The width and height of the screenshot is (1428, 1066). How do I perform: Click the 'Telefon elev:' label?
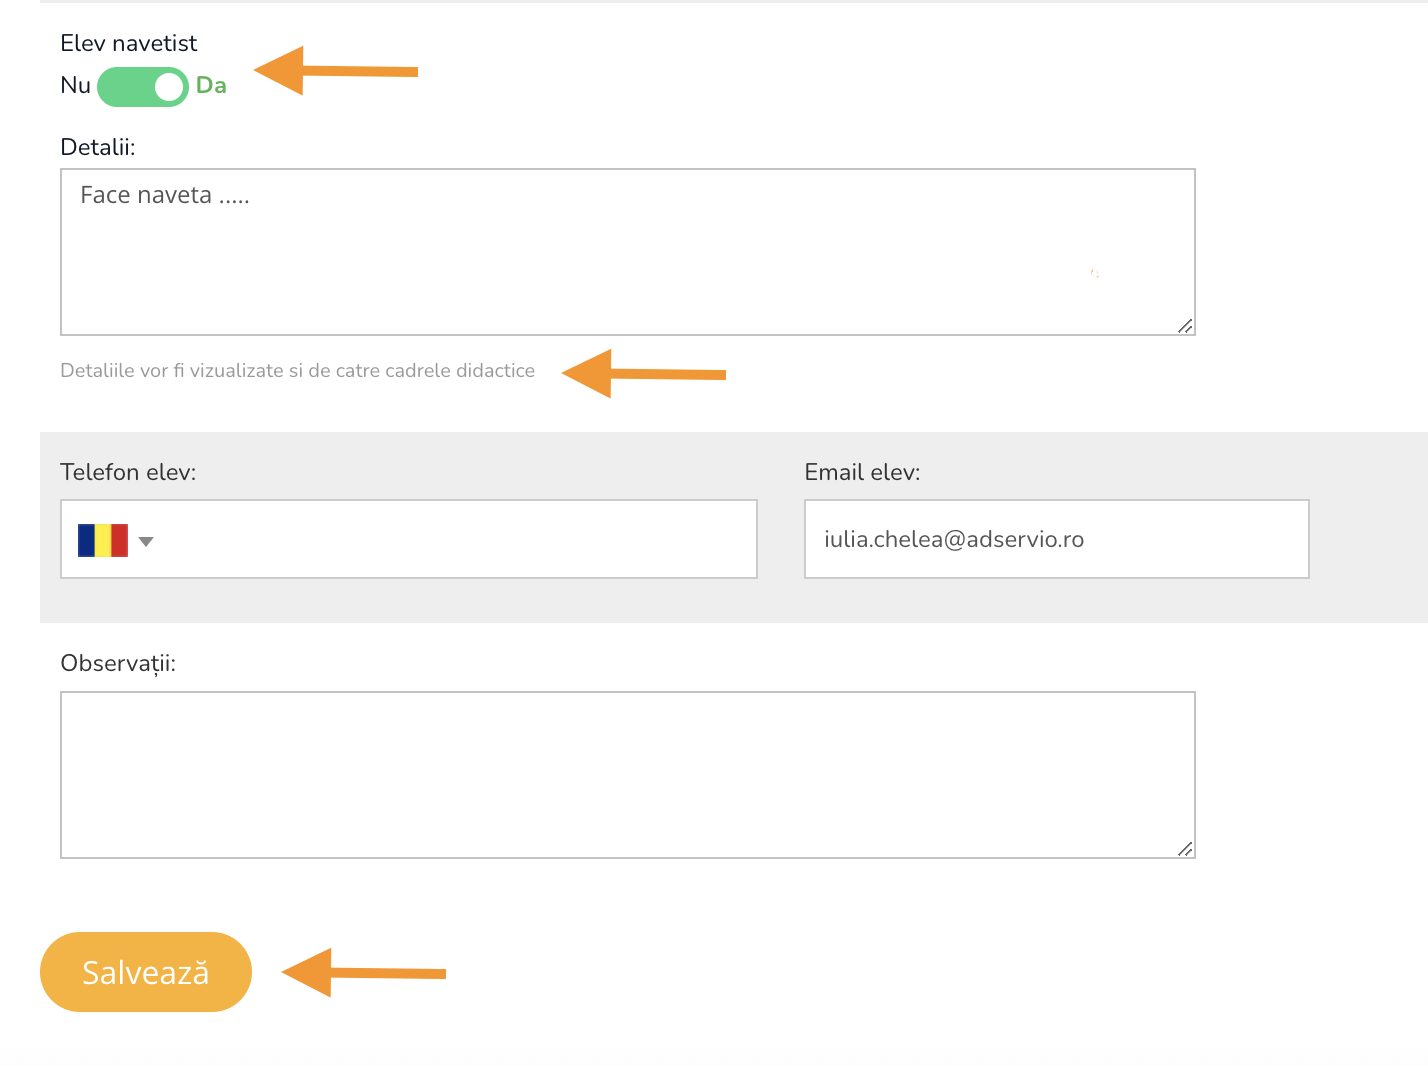click(128, 472)
